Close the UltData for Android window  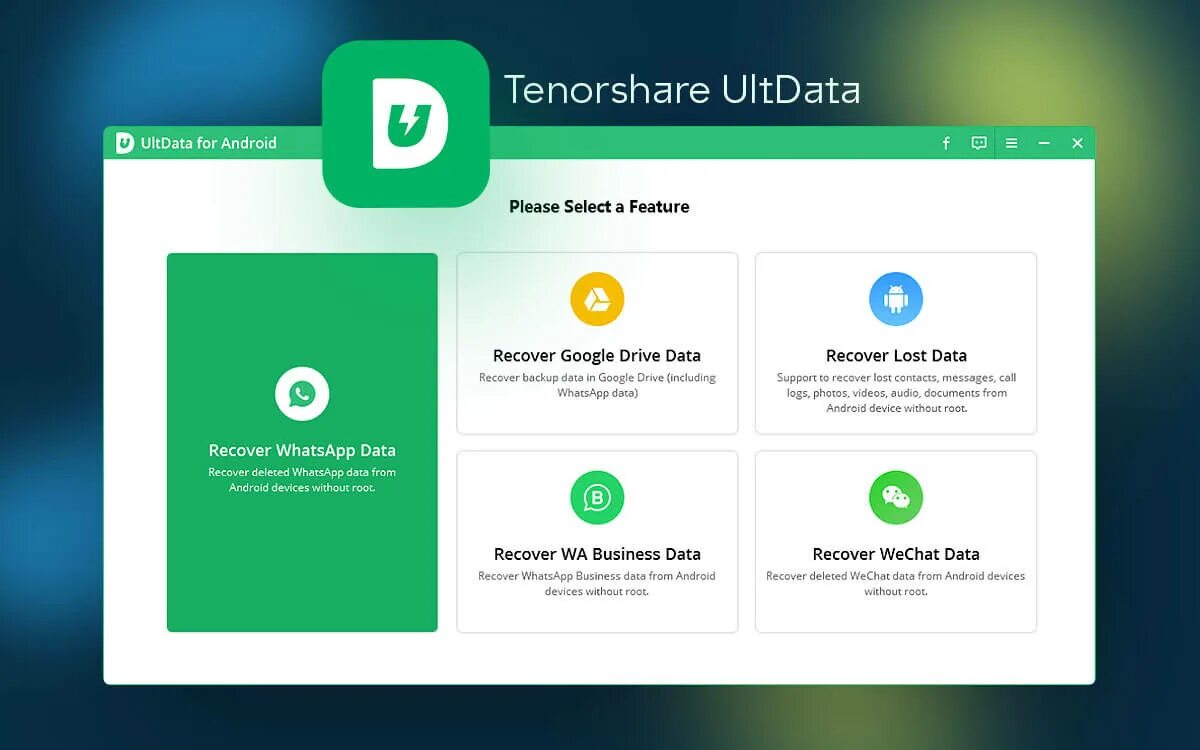pyautogui.click(x=1077, y=143)
